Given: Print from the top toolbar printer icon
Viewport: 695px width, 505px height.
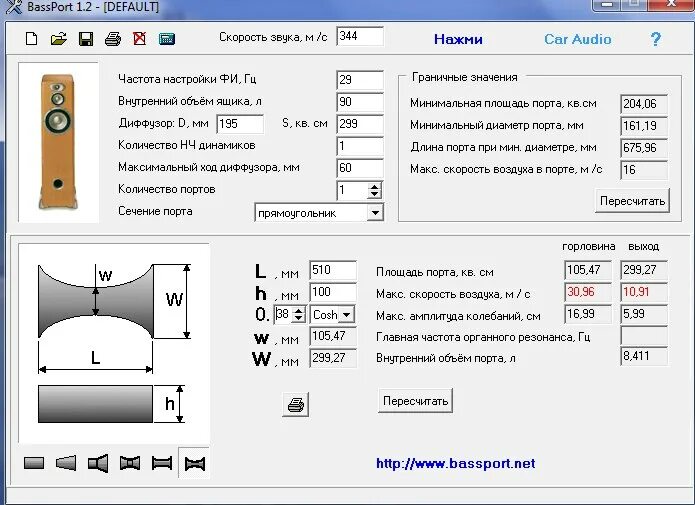Looking at the screenshot, I should click(x=113, y=39).
